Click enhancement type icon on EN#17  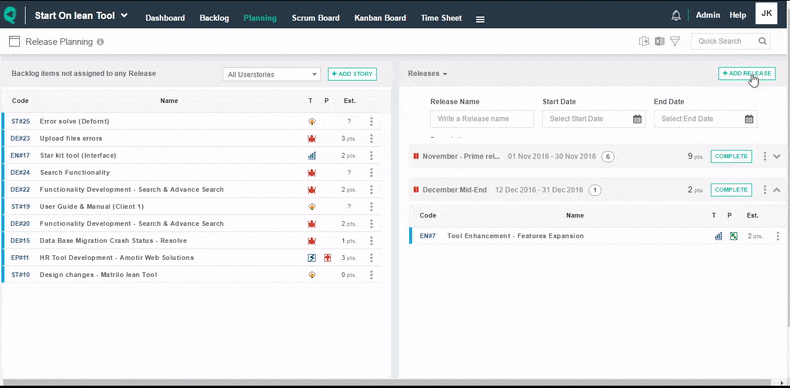point(312,156)
